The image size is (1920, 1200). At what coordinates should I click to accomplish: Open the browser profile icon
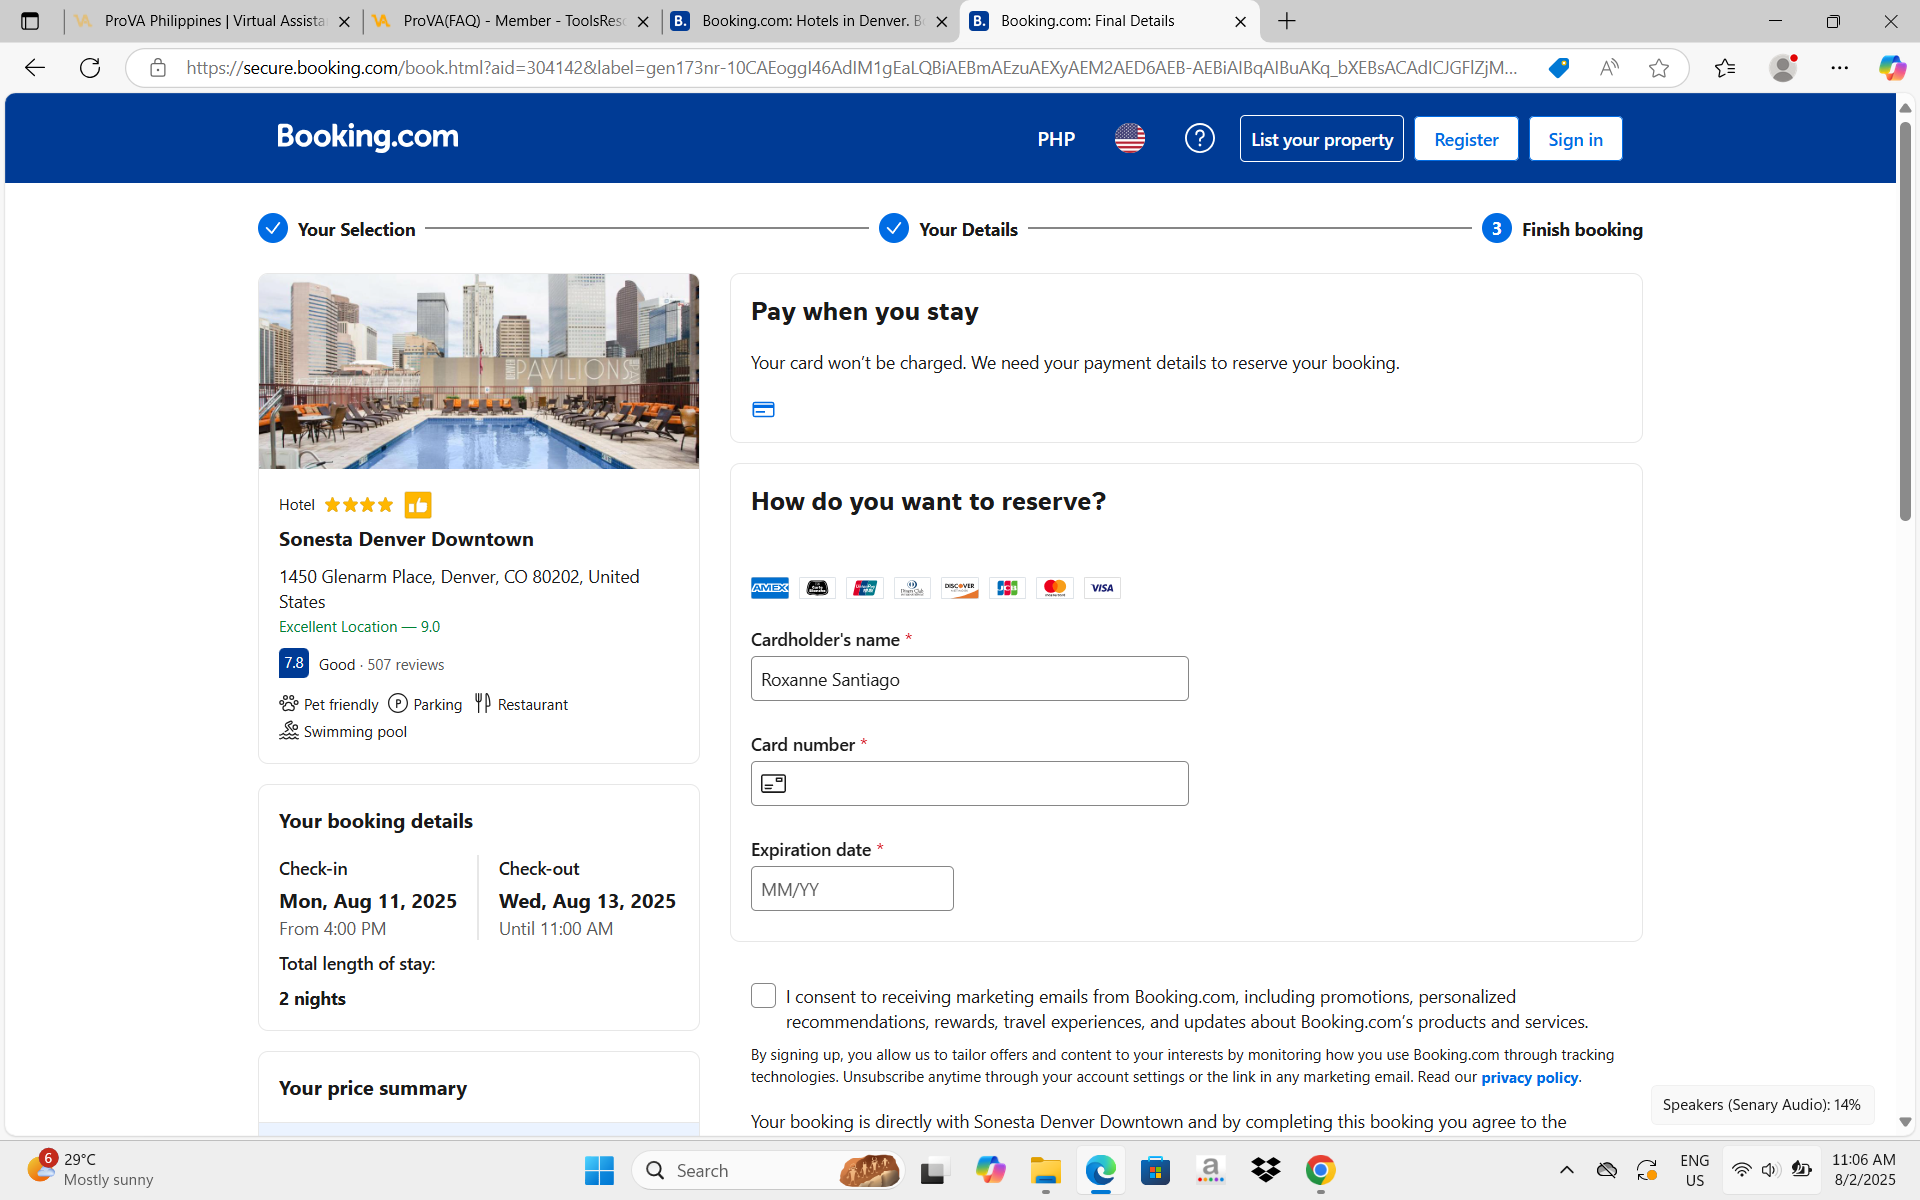point(1783,68)
